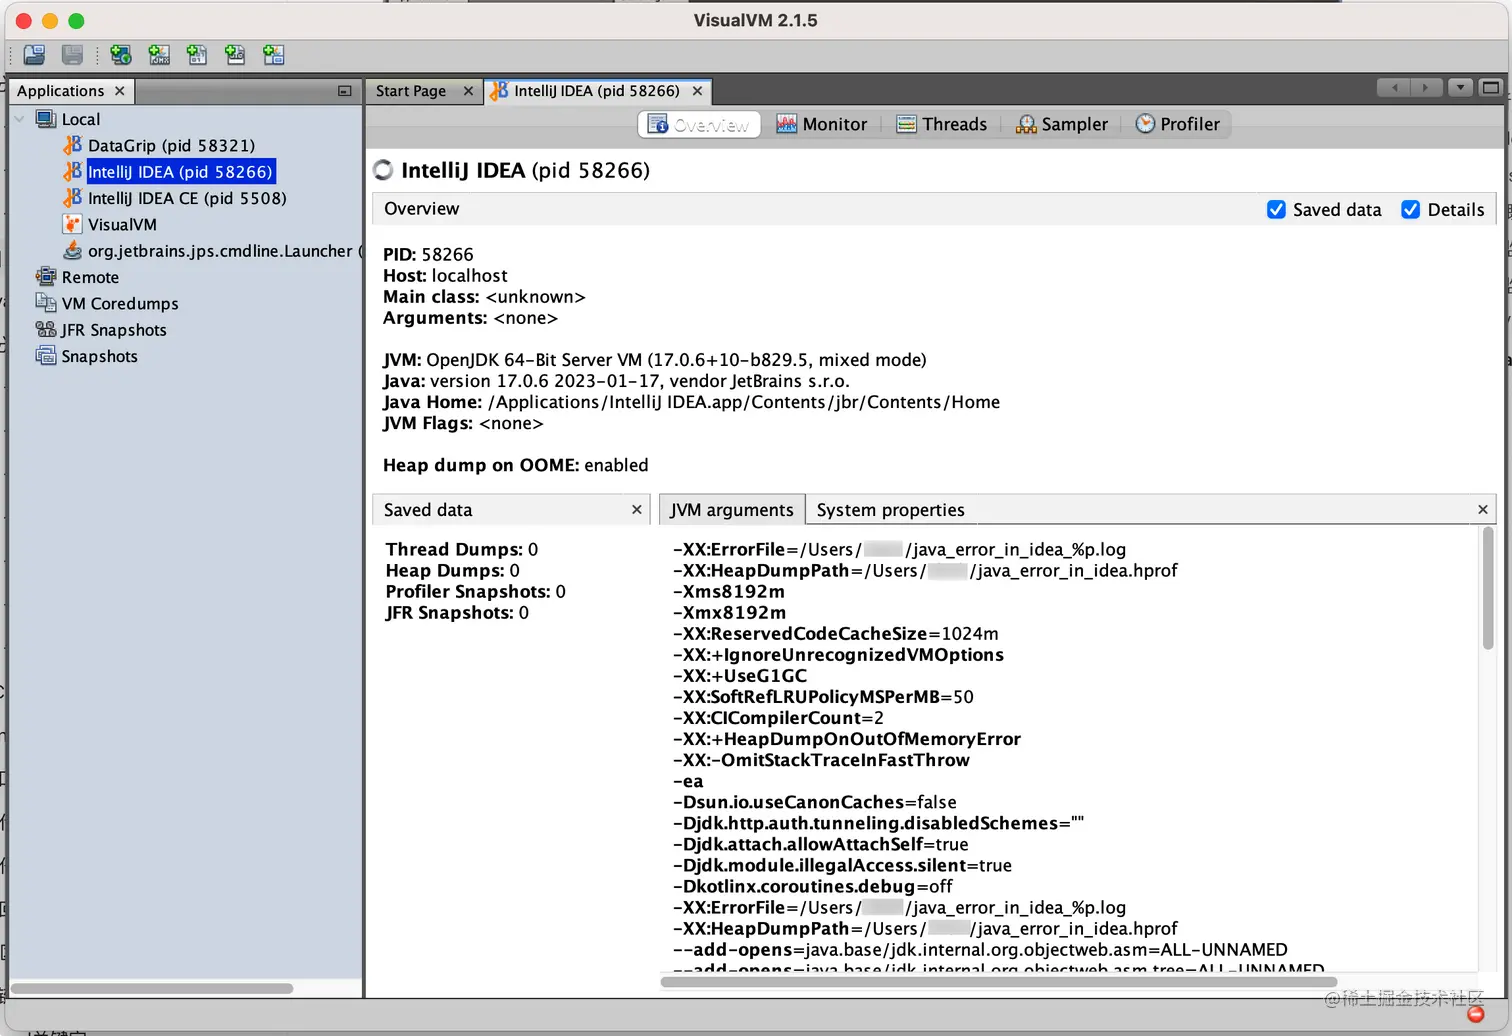Image resolution: width=1512 pixels, height=1036 pixels.
Task: Close the IntelliJ IDEA (pid 58266) tab
Action: [697, 91]
